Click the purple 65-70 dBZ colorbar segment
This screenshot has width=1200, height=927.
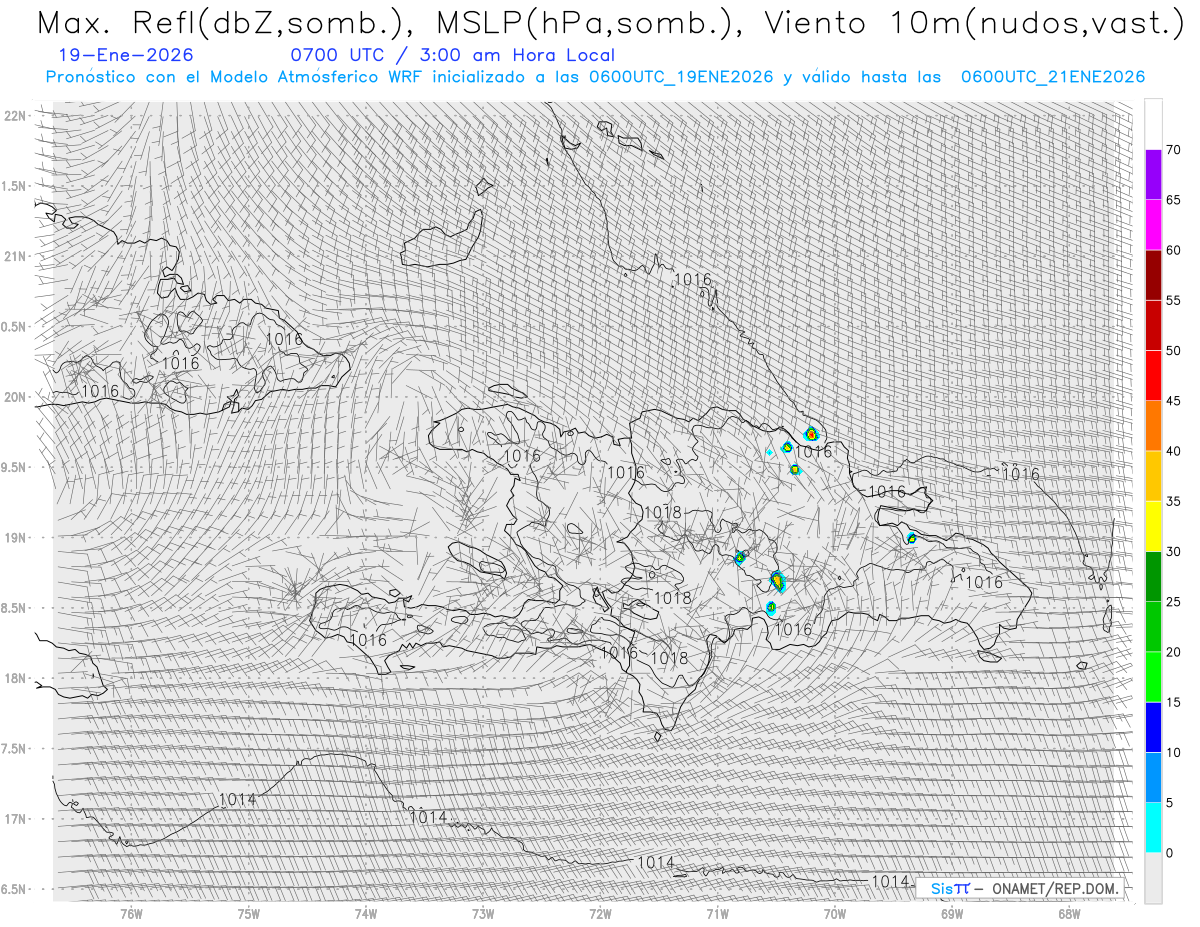coord(1153,175)
